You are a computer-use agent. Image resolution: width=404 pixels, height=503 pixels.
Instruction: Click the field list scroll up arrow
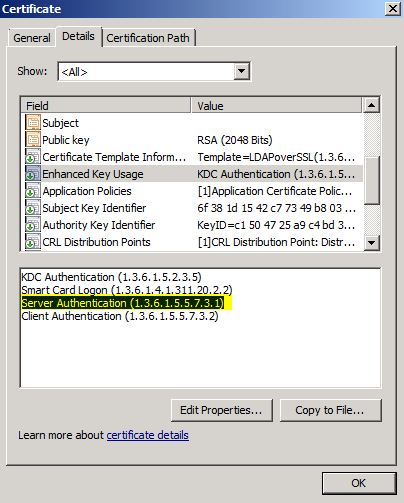coord(371,105)
